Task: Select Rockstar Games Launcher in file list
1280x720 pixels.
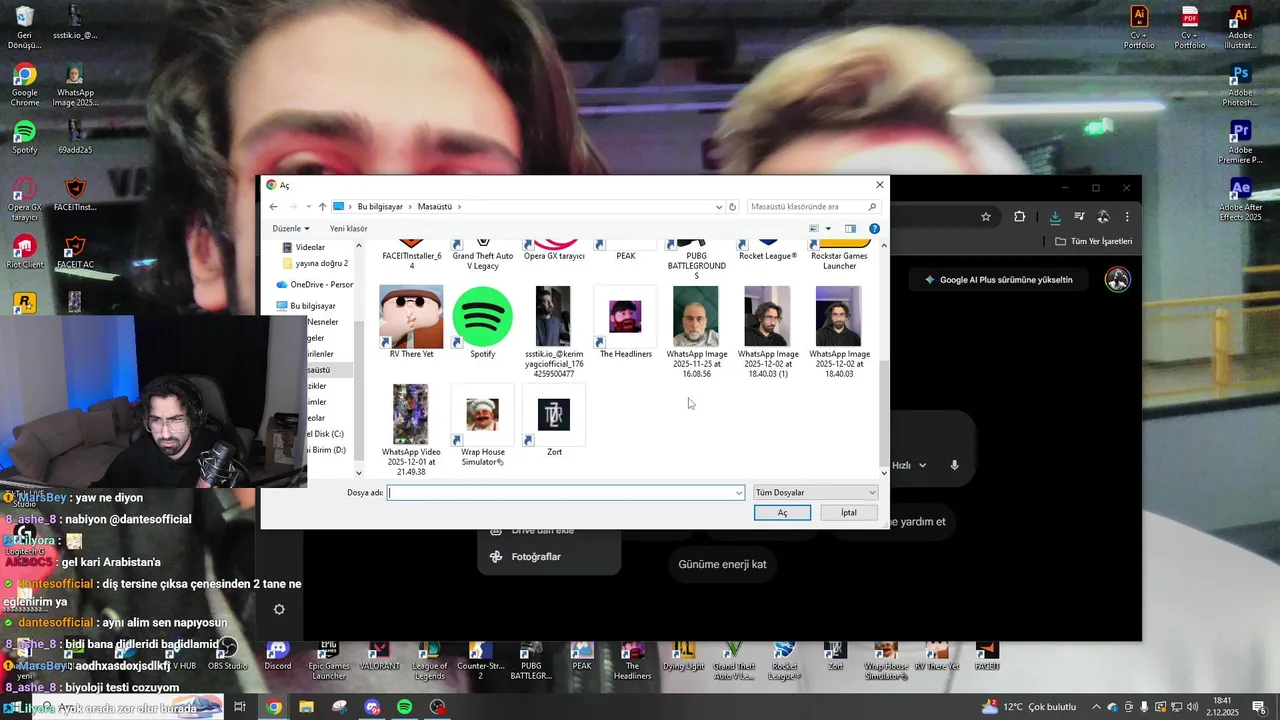Action: click(x=839, y=254)
